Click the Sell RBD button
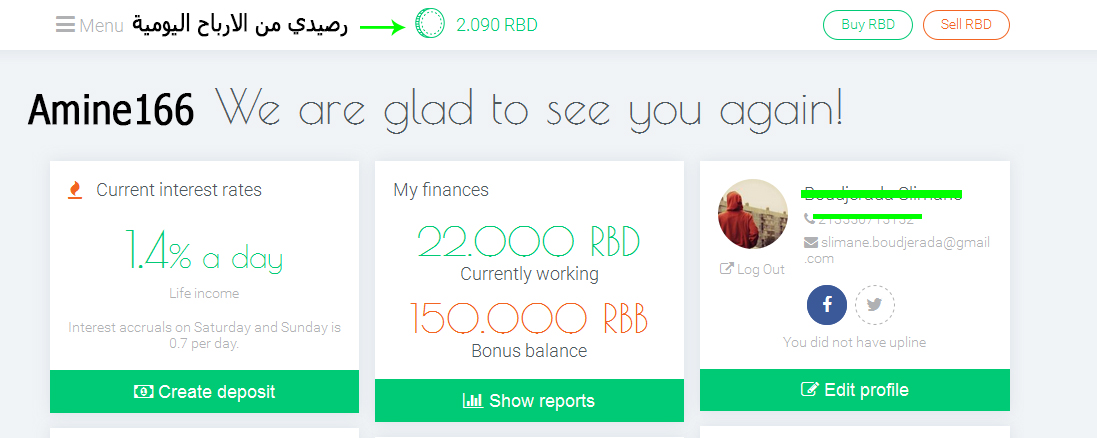 (966, 25)
